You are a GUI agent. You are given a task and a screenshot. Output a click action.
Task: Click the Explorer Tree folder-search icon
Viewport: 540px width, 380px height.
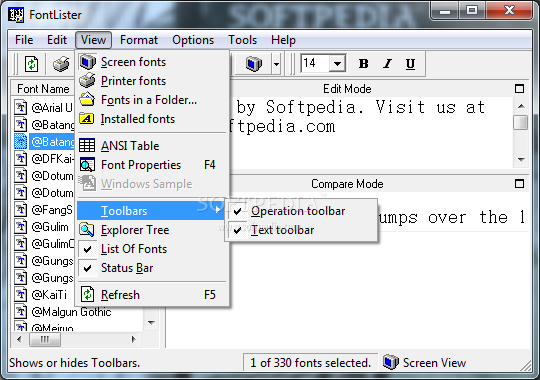87,230
